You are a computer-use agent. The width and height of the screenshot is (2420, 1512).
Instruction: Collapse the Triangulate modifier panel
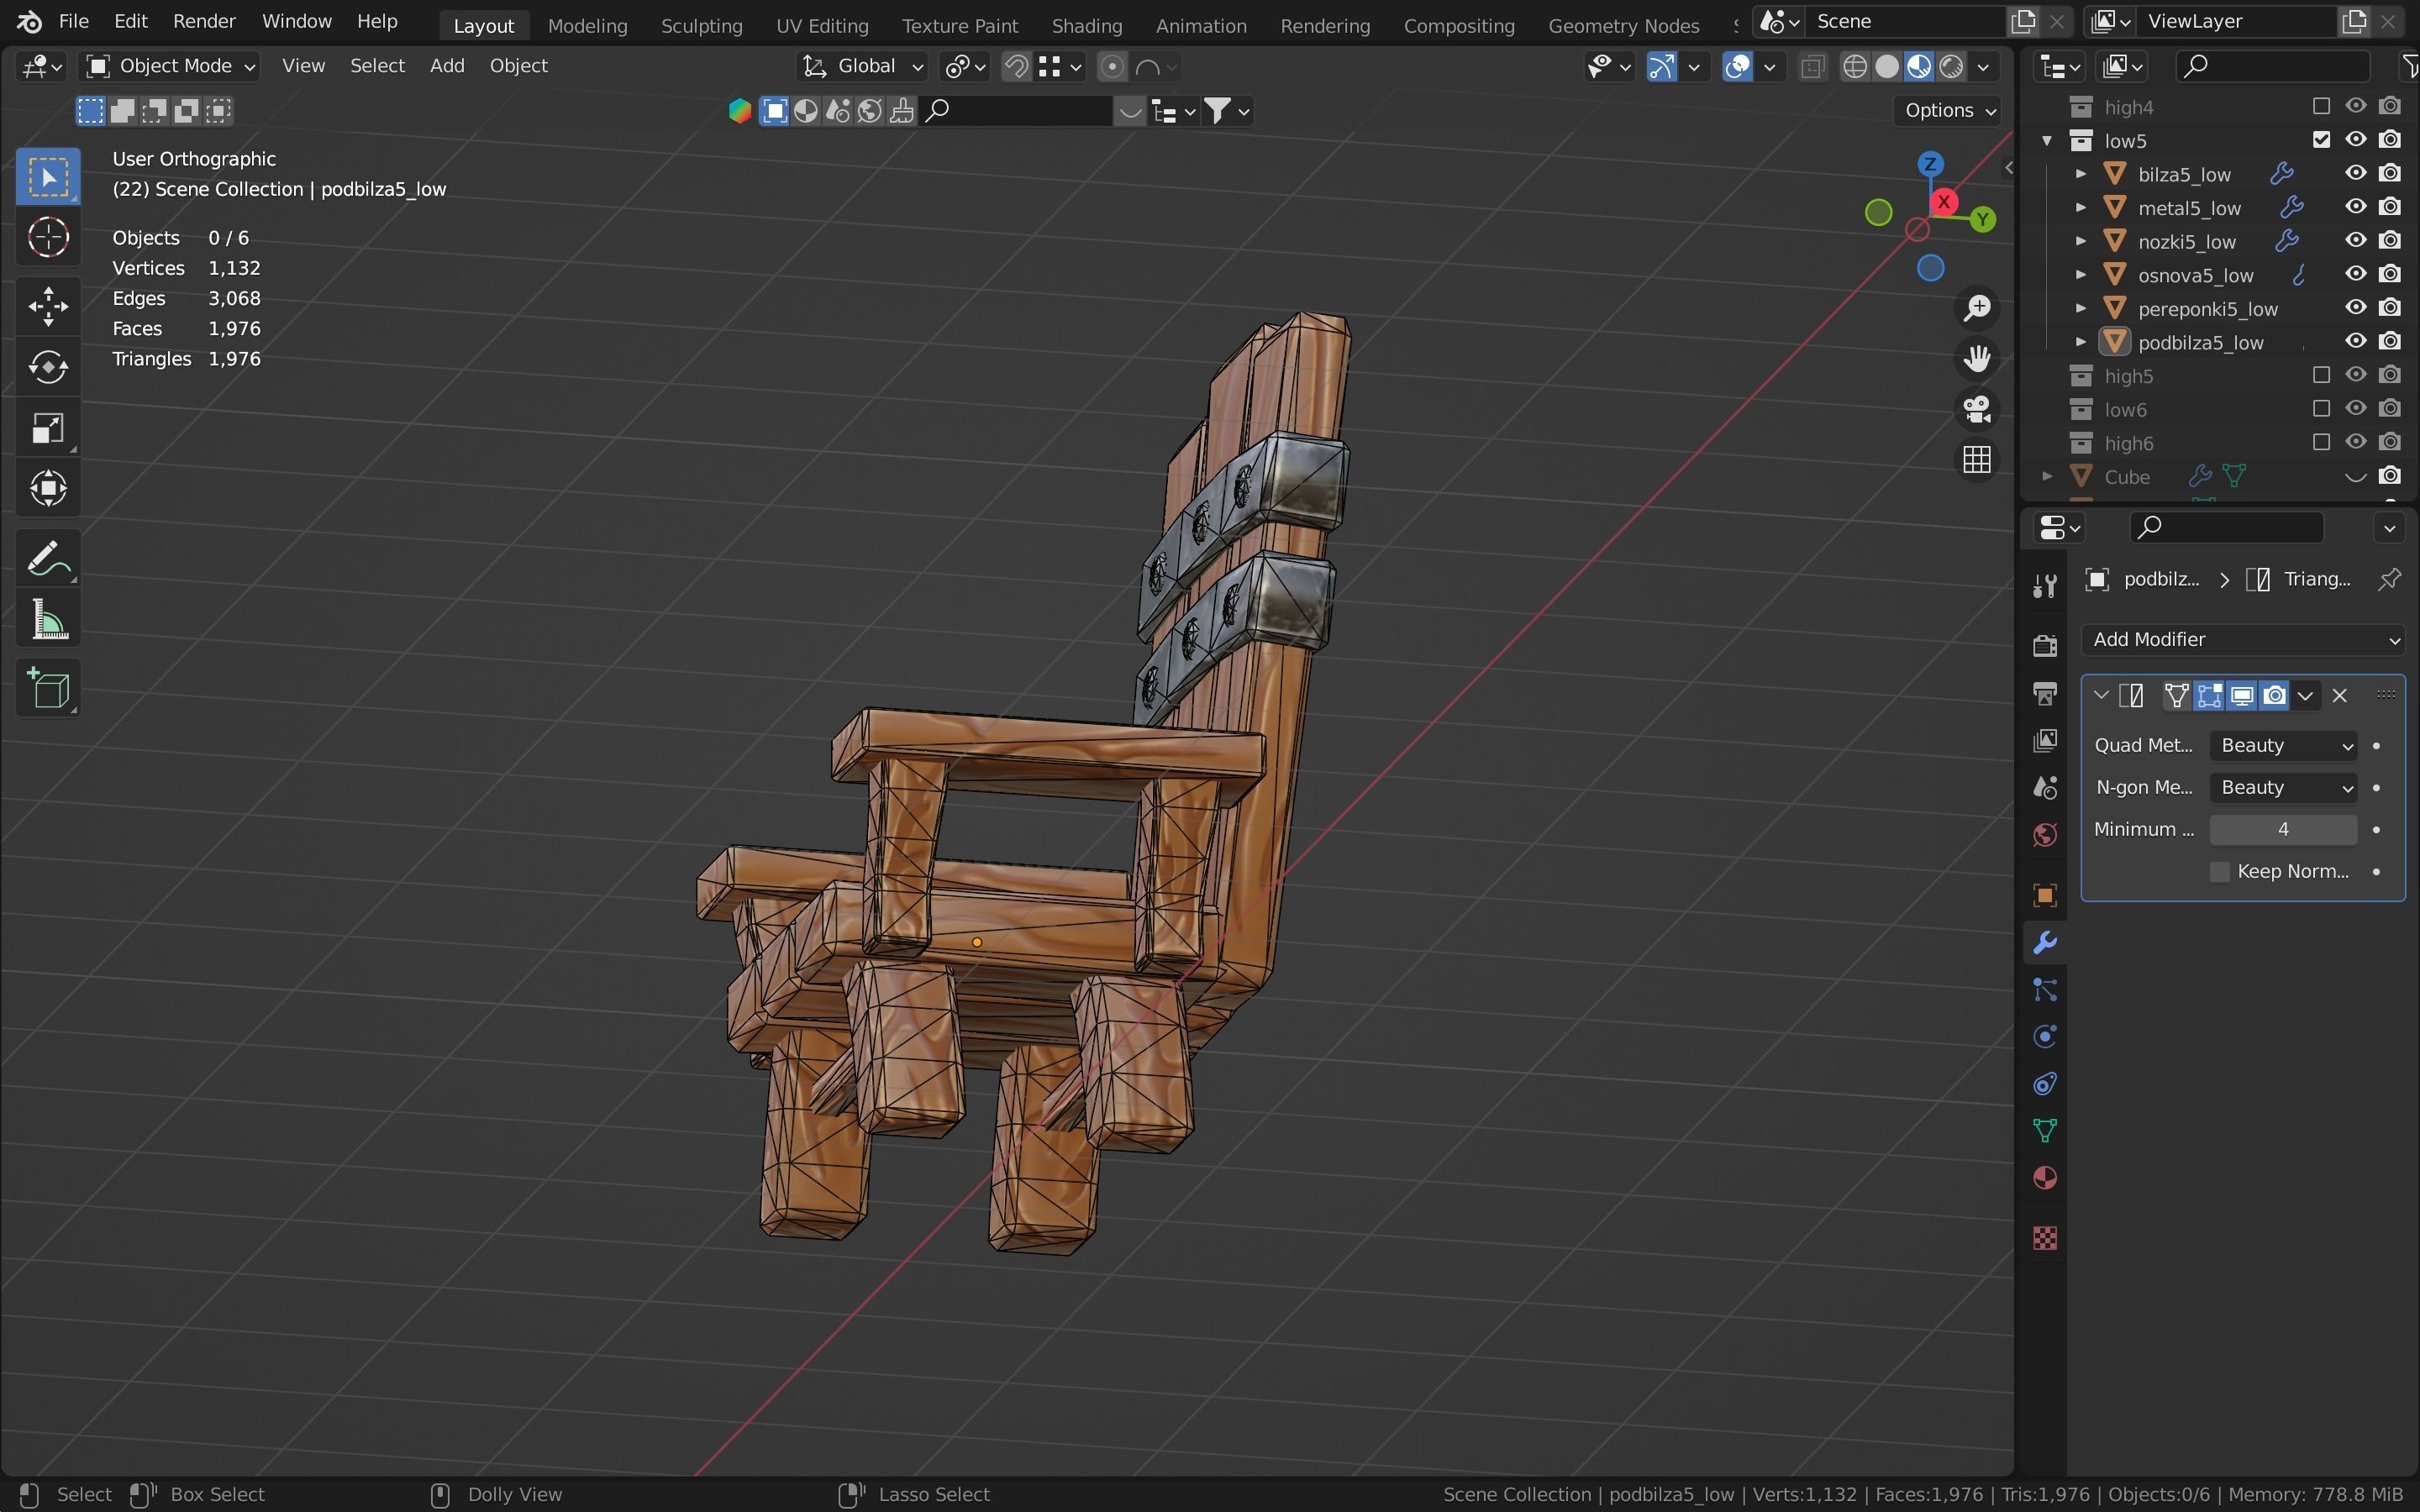pos(2100,696)
